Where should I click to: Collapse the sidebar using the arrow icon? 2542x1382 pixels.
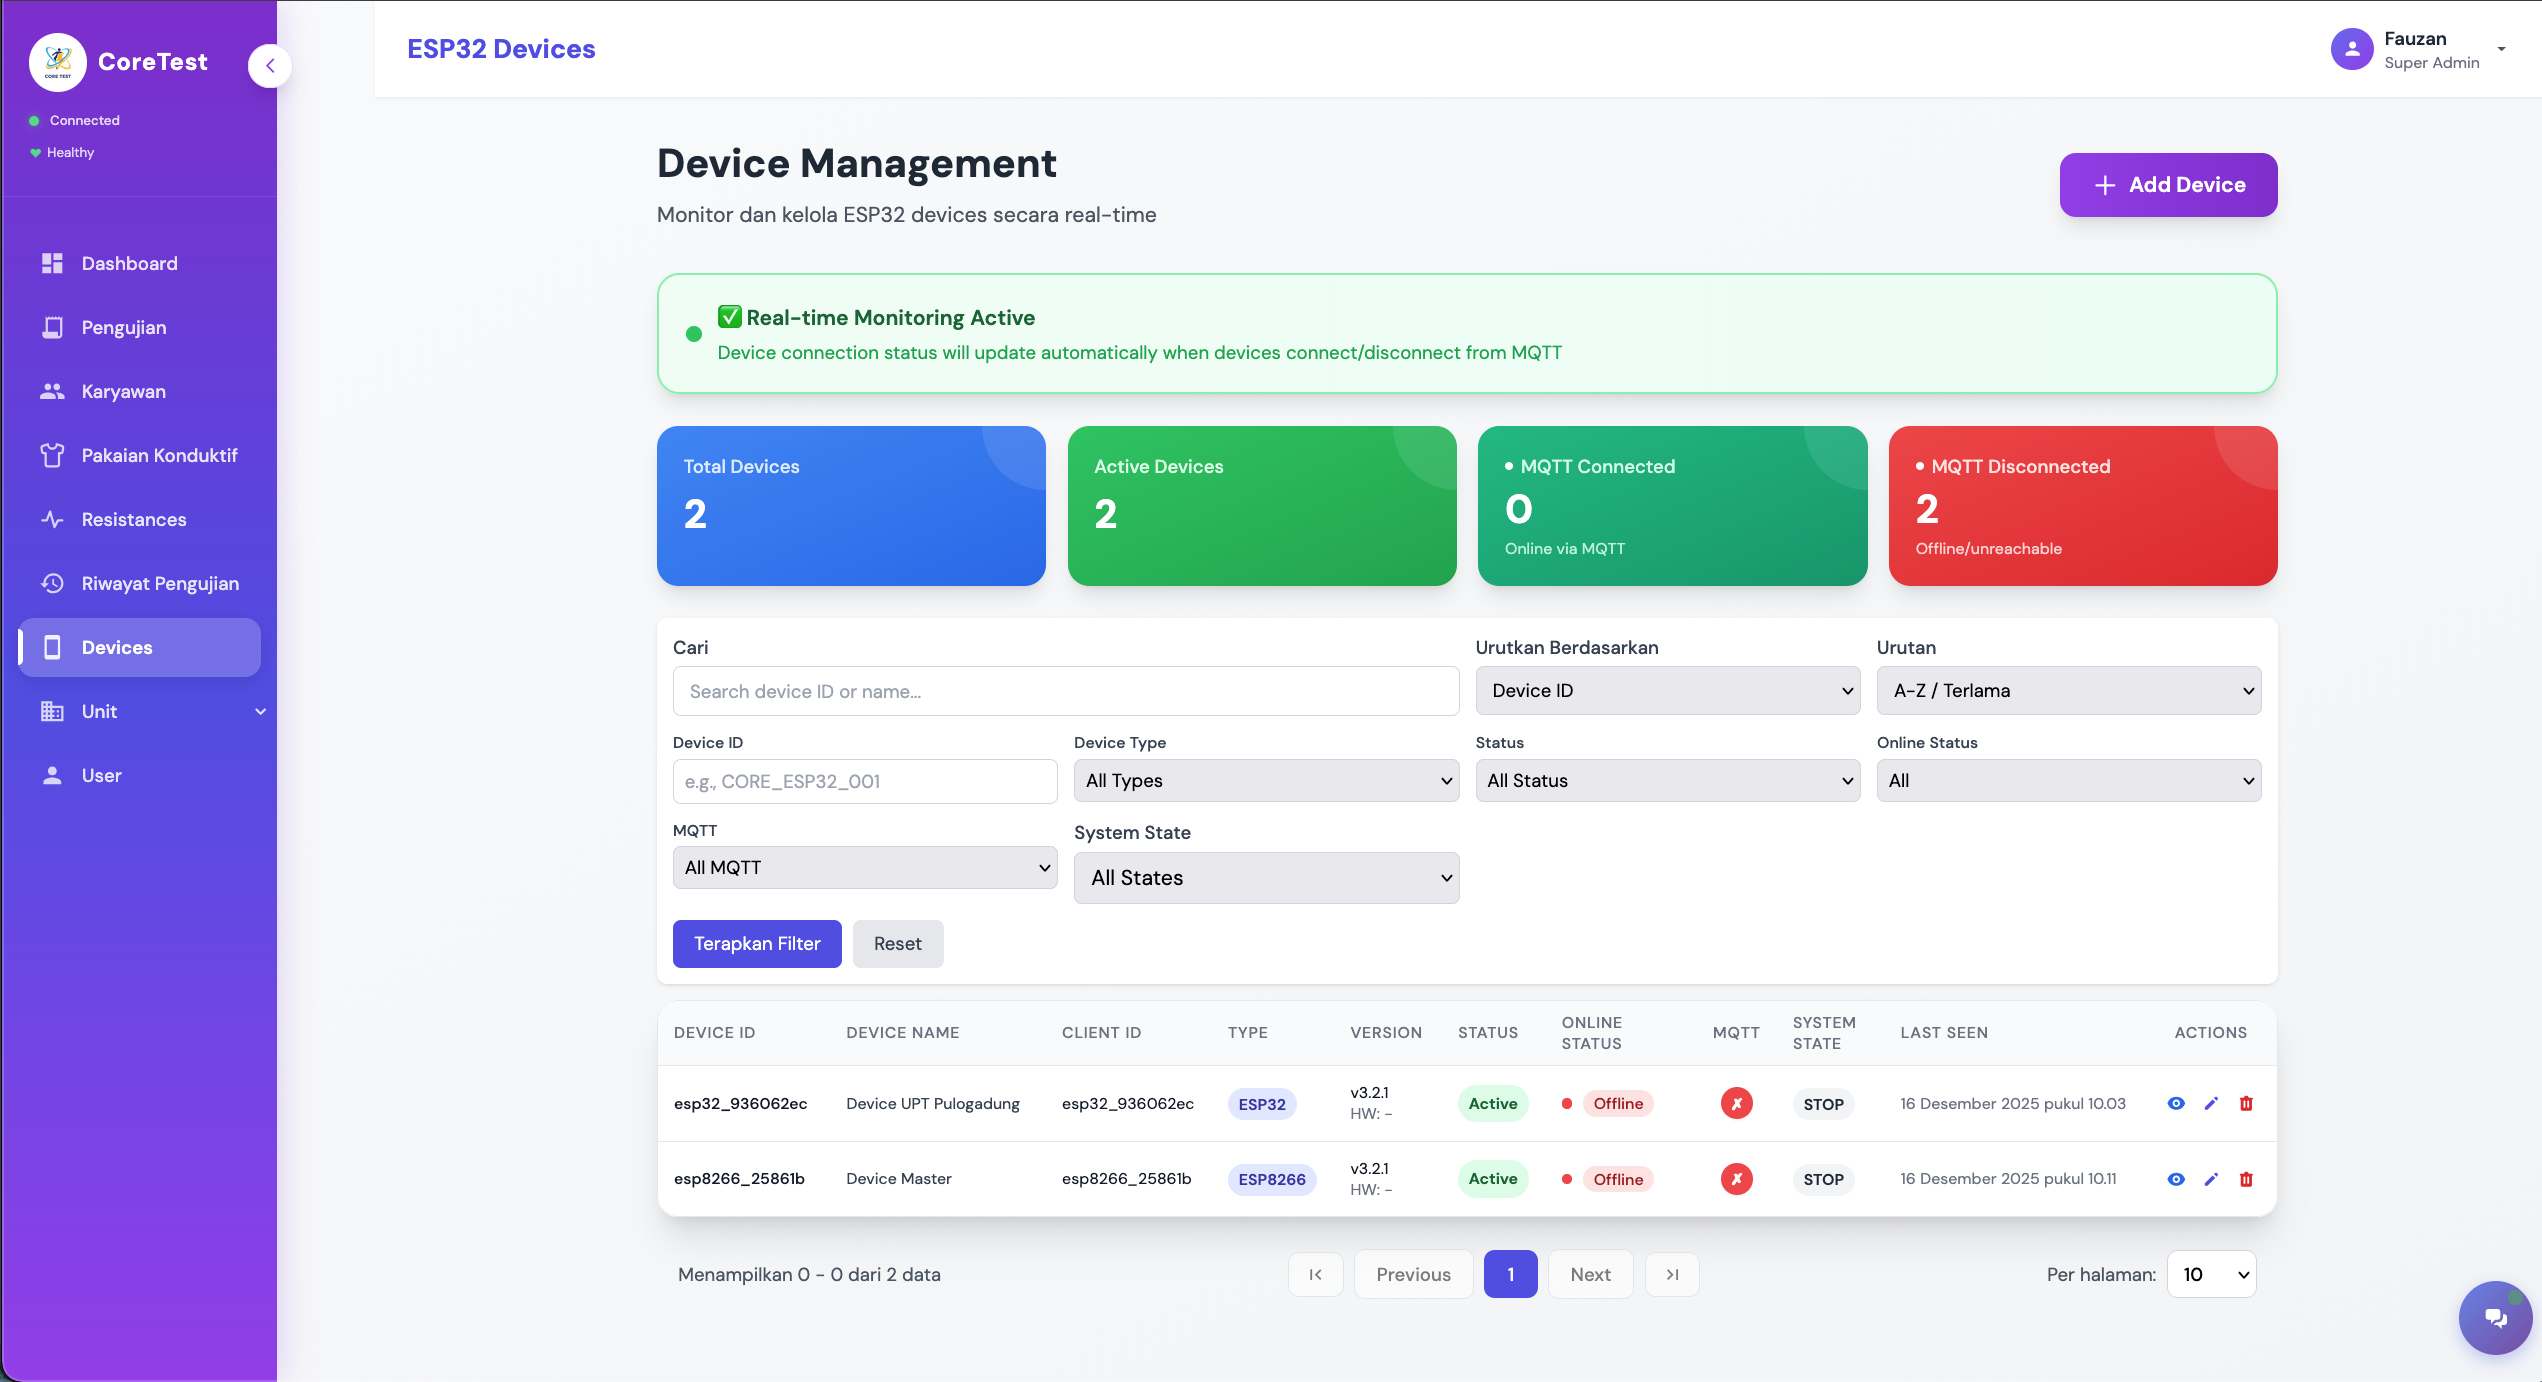tap(269, 65)
